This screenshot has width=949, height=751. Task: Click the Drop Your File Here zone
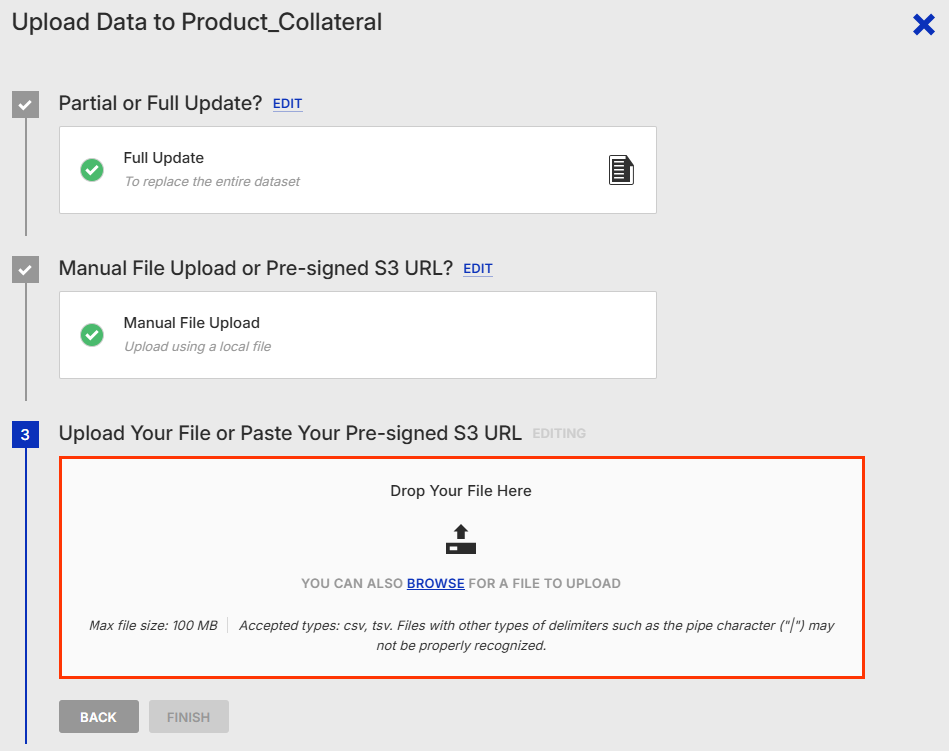point(461,491)
